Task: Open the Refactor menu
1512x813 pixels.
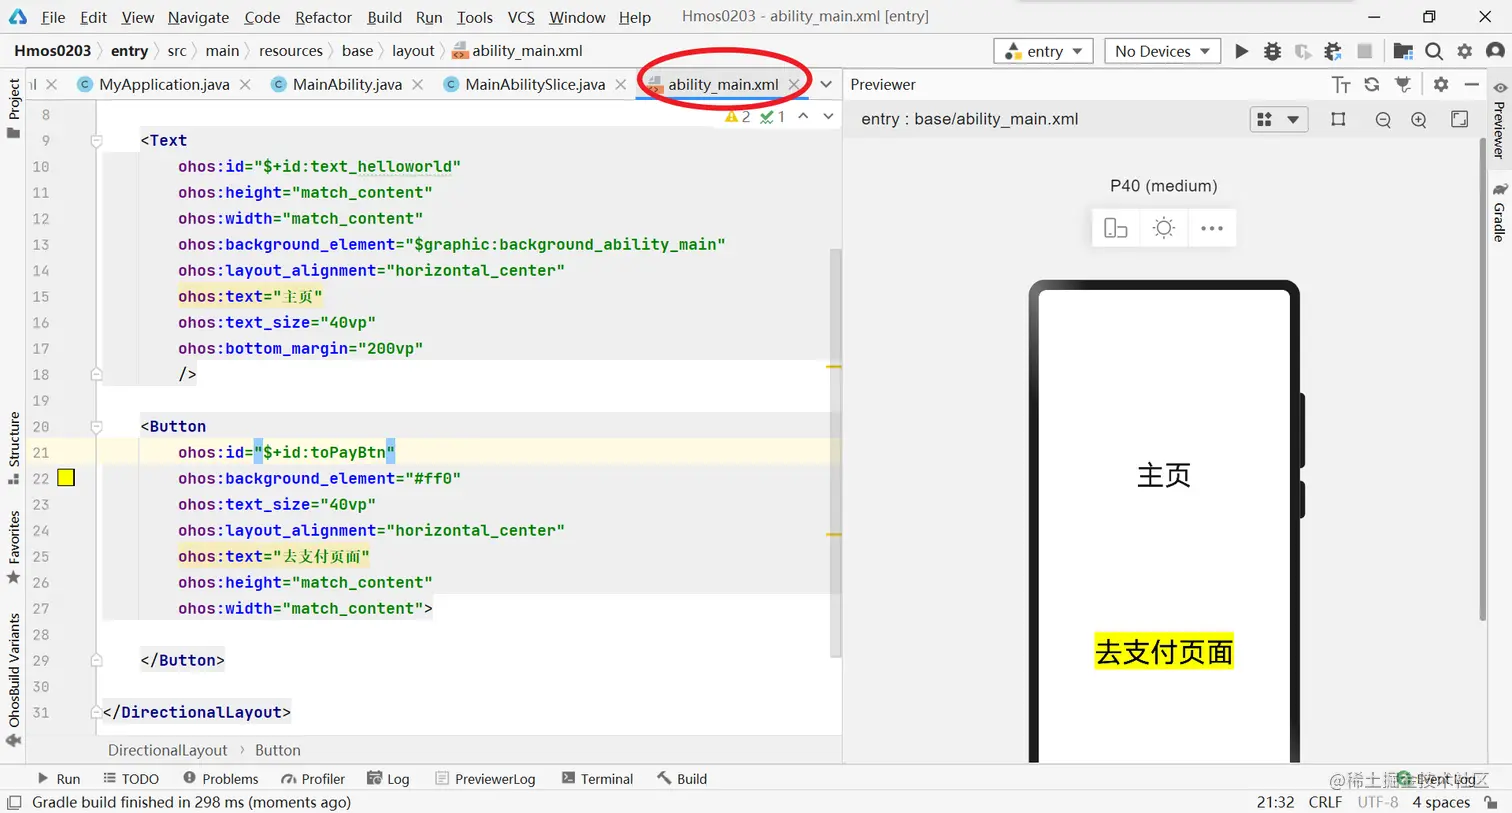Action: coord(323,17)
